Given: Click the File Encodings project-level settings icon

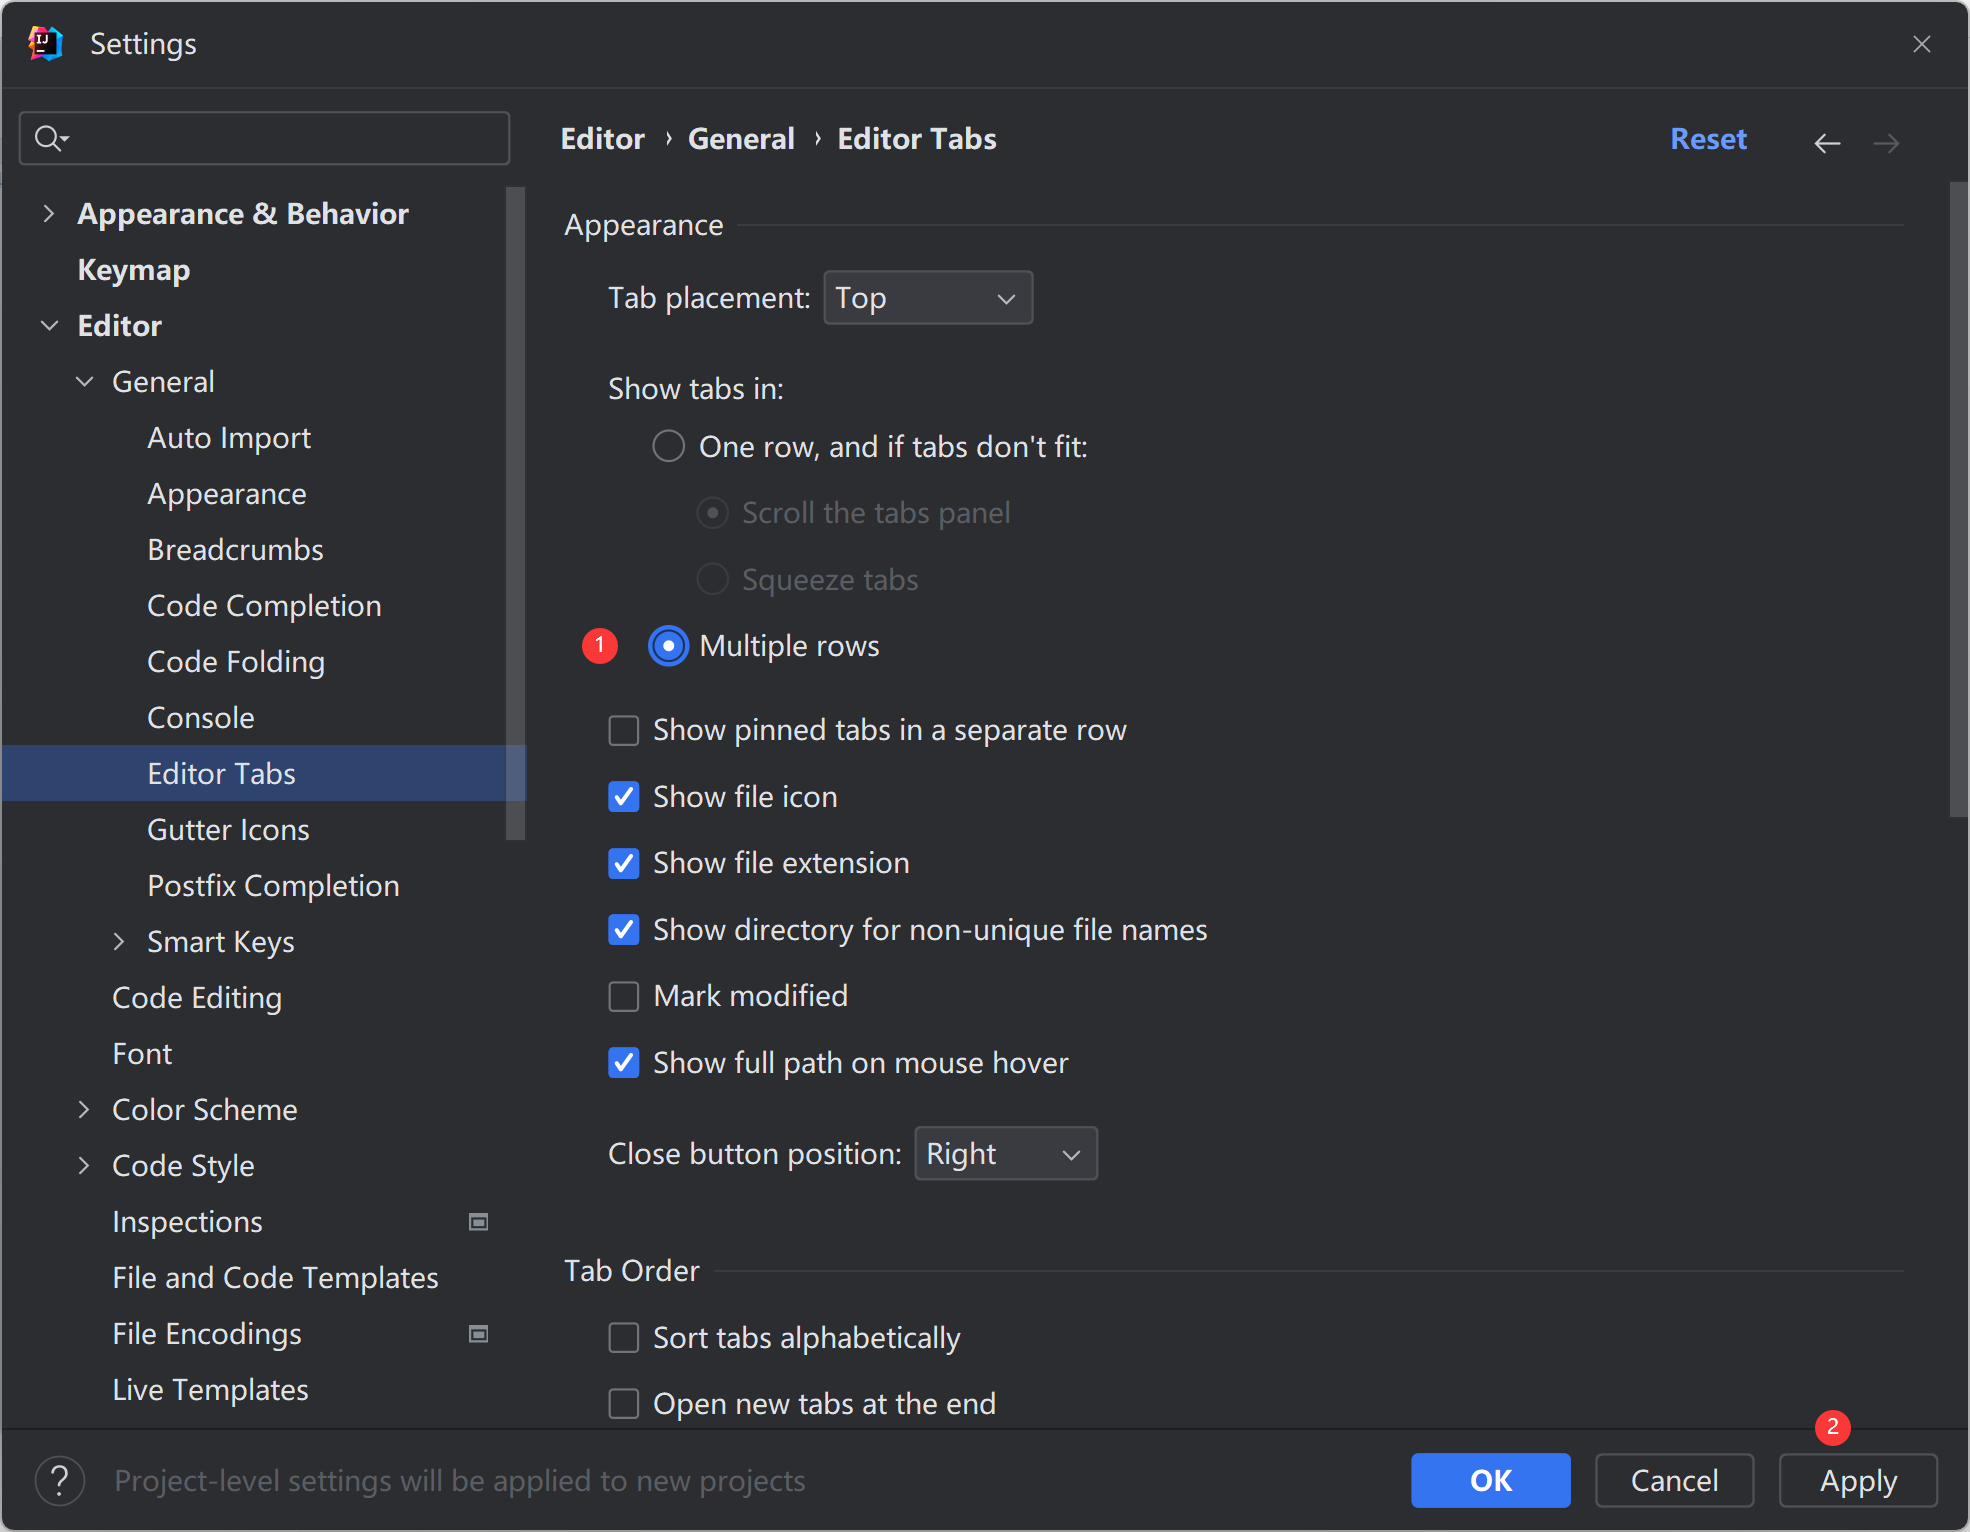Looking at the screenshot, I should [479, 1333].
